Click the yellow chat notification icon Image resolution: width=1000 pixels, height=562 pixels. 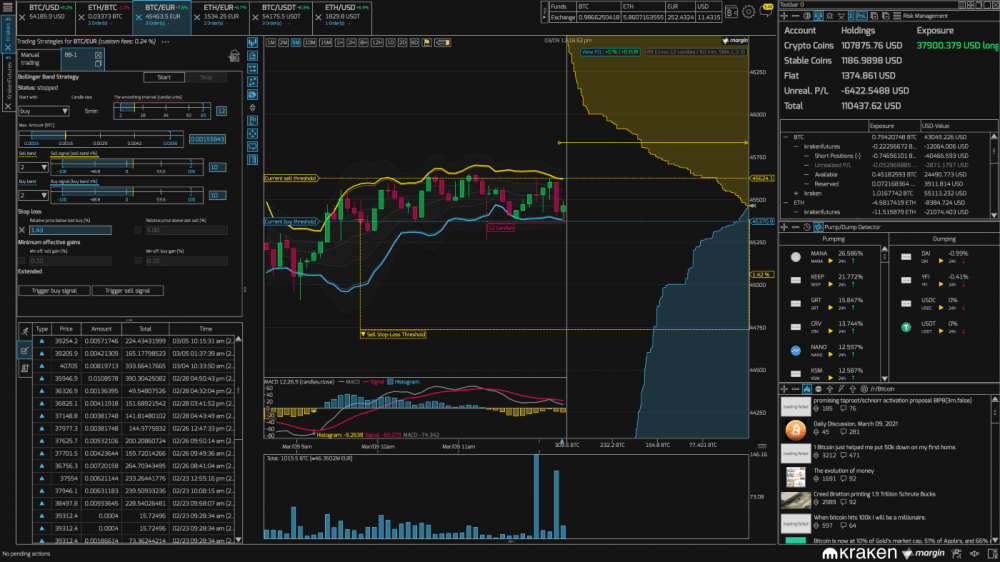[x=765, y=12]
